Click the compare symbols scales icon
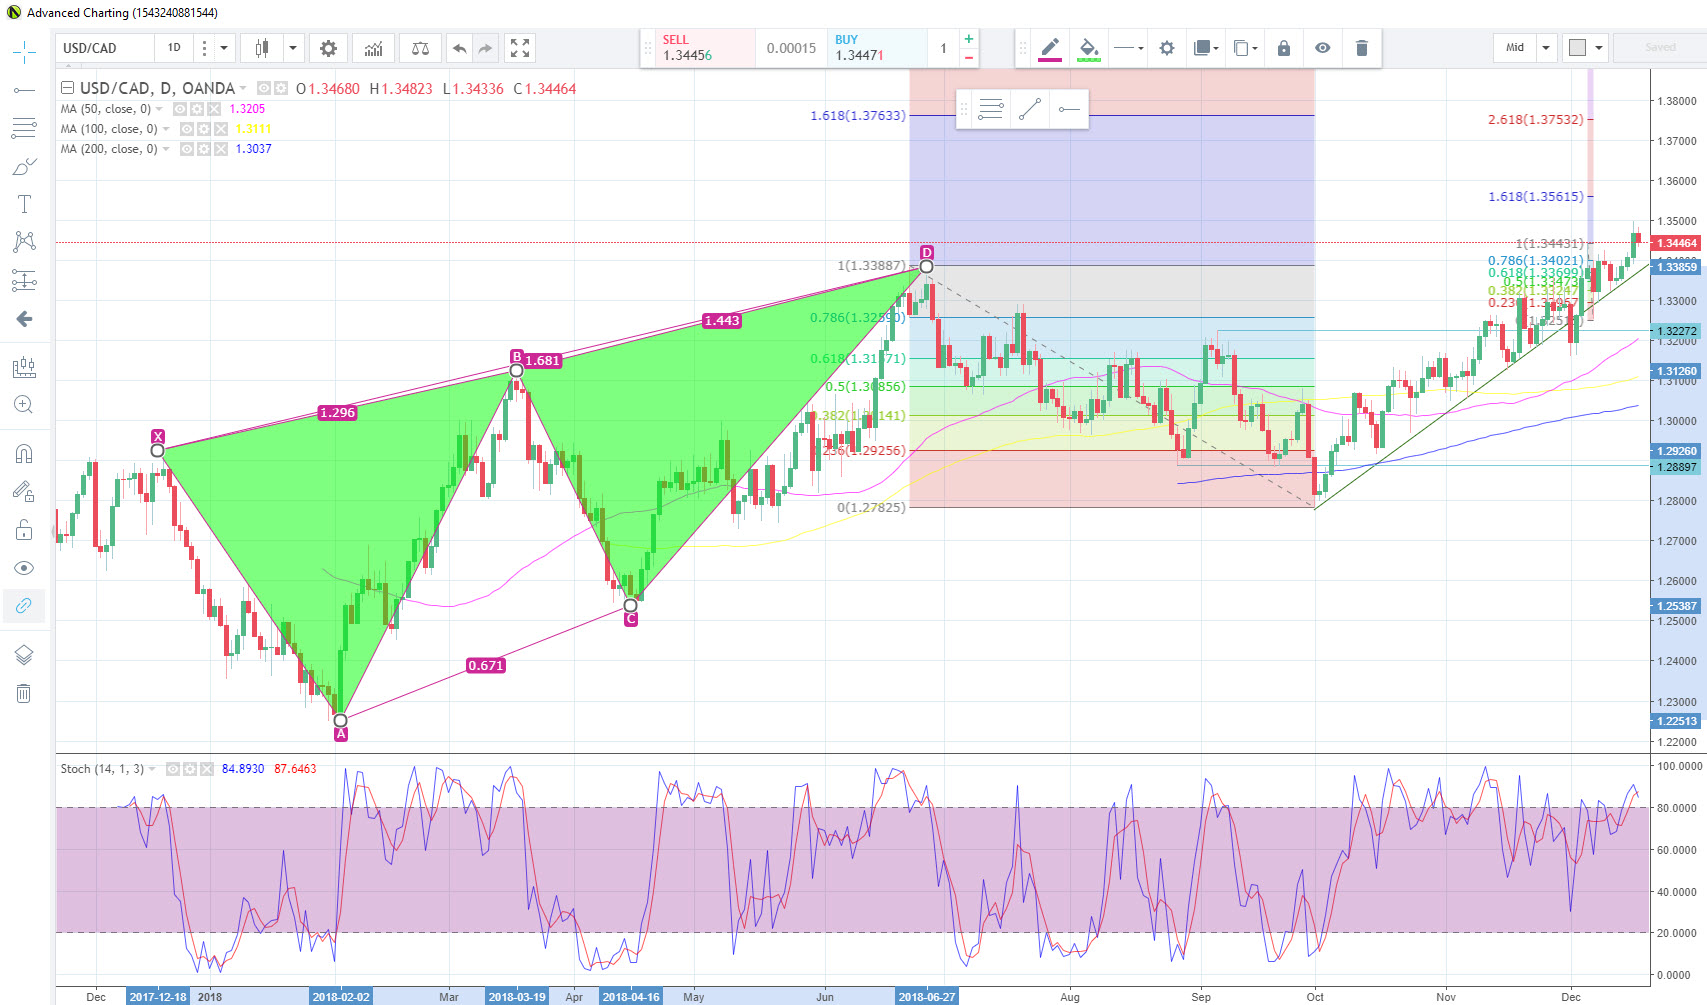This screenshot has width=1707, height=1005. pyautogui.click(x=420, y=48)
